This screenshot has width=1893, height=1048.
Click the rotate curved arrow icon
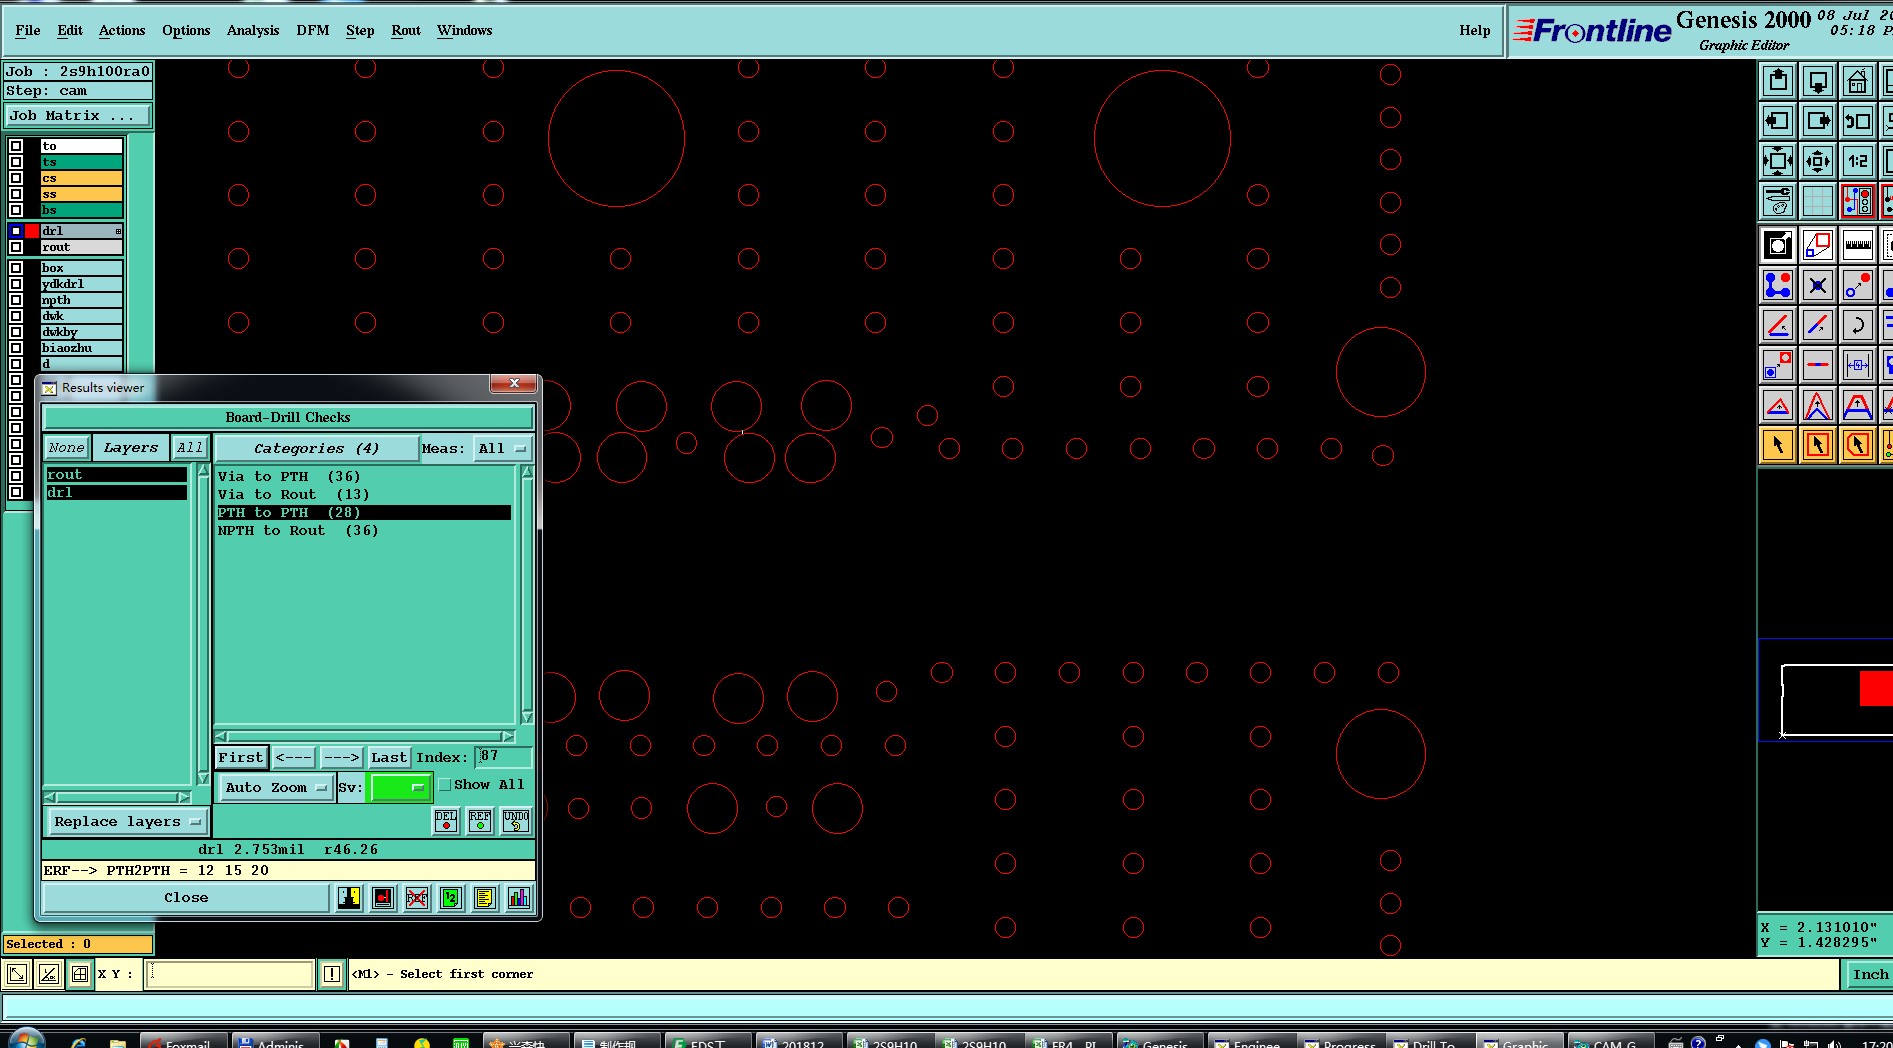tap(1857, 325)
